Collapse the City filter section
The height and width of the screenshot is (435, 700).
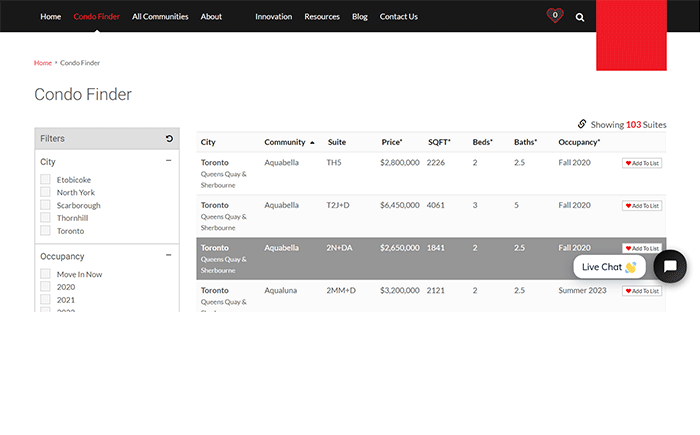click(x=169, y=161)
